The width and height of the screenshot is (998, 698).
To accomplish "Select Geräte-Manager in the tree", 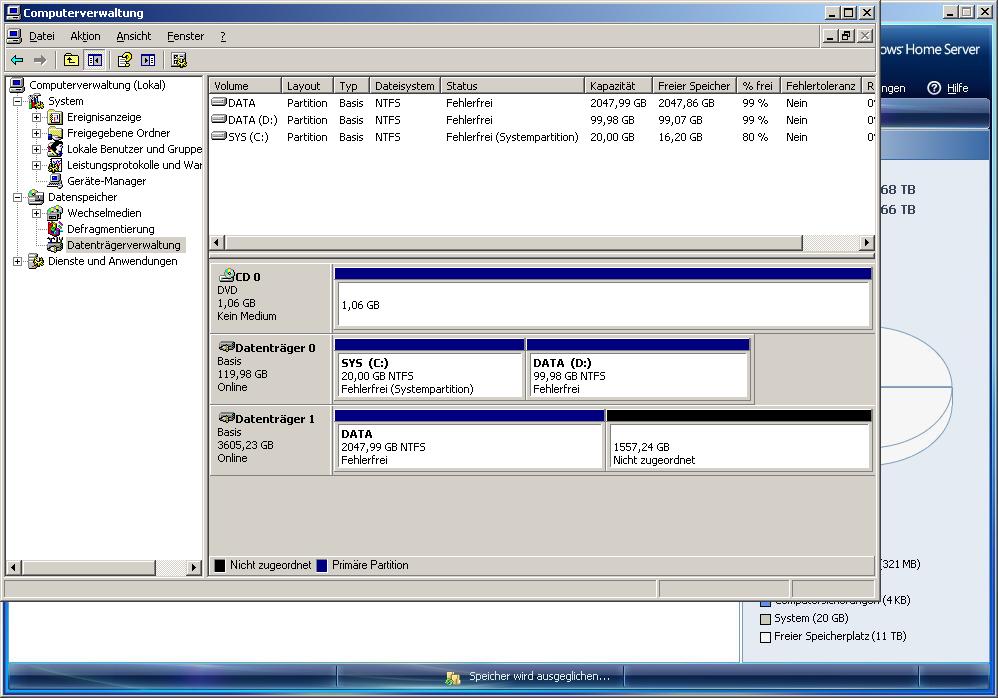I will (x=106, y=181).
